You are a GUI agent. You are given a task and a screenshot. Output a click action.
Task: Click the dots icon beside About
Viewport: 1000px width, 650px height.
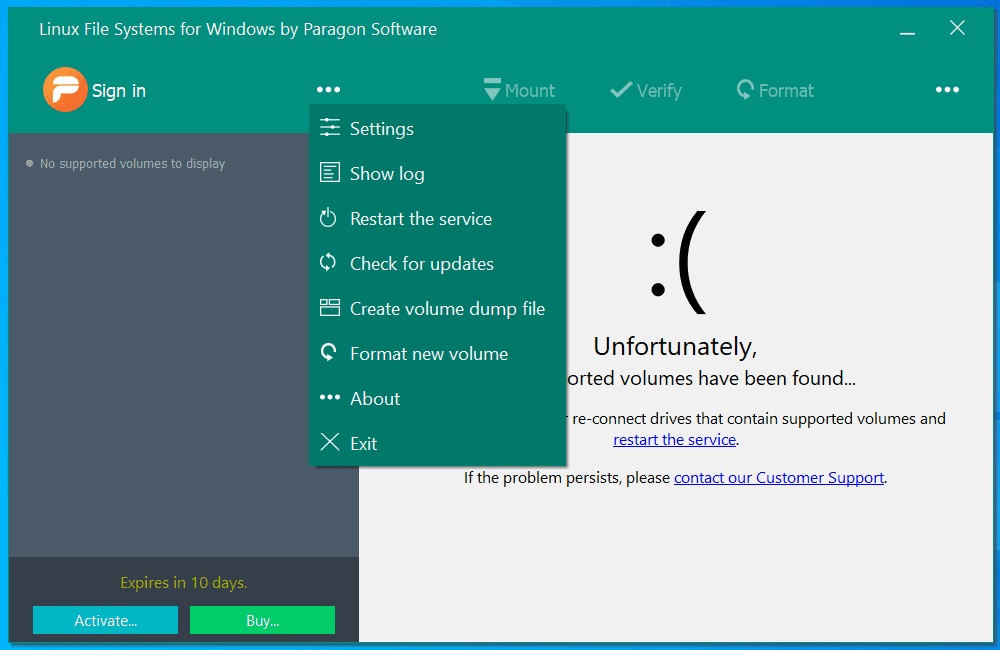coord(330,397)
